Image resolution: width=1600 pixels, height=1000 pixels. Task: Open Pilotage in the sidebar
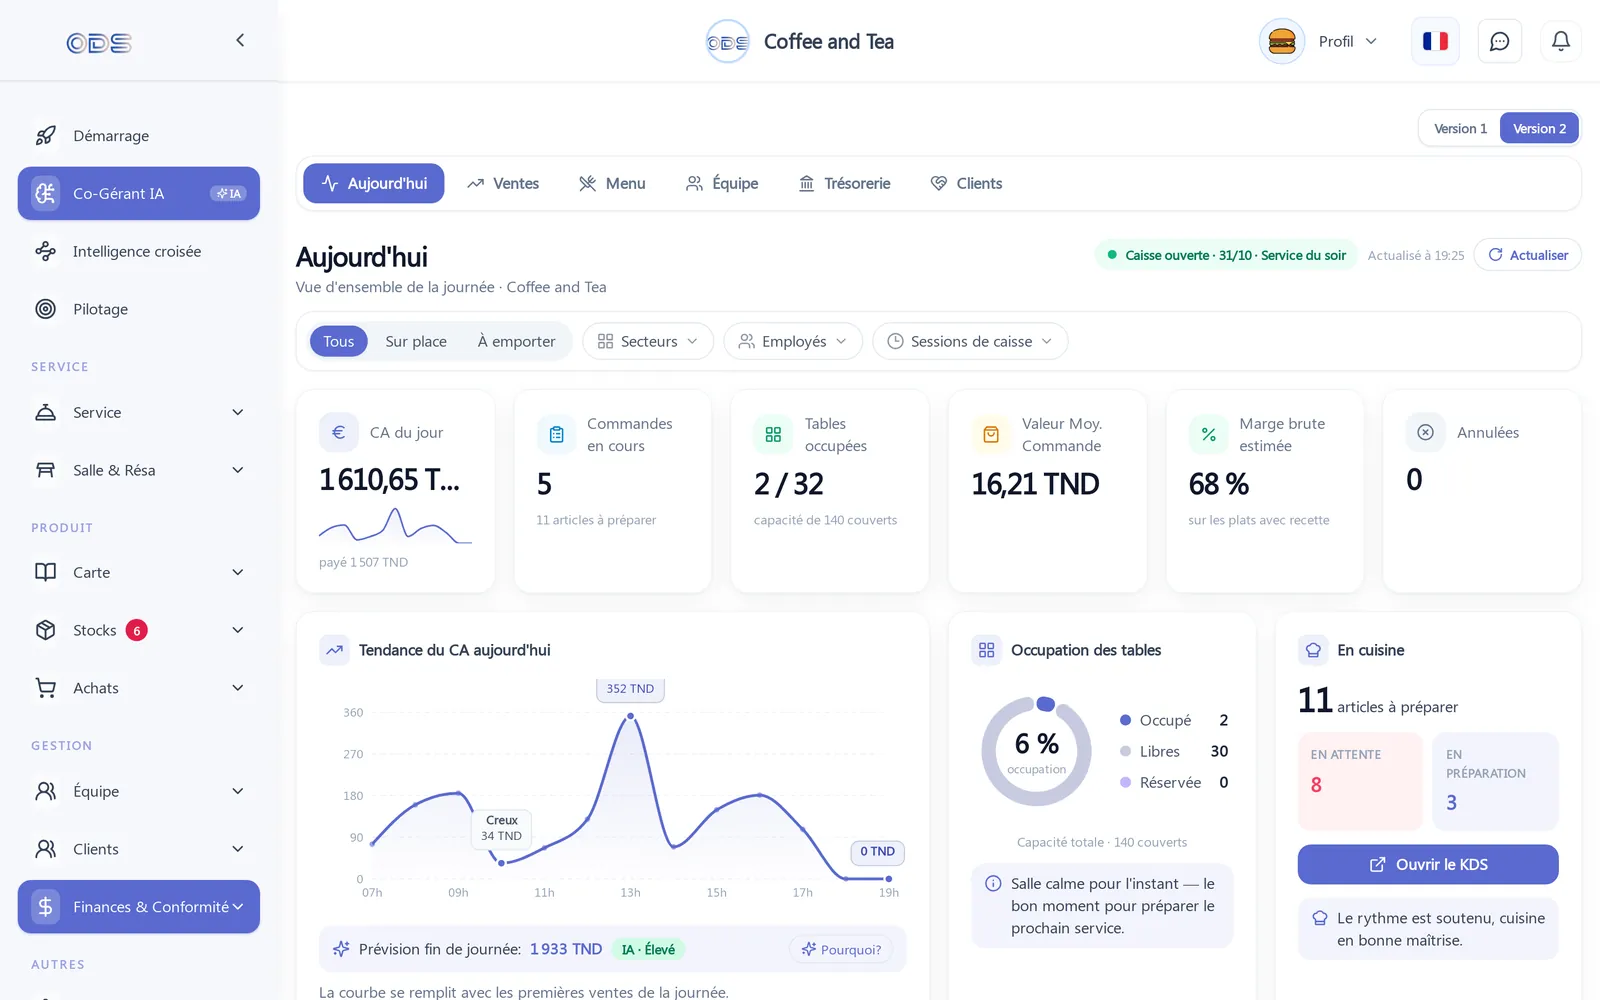[139, 309]
